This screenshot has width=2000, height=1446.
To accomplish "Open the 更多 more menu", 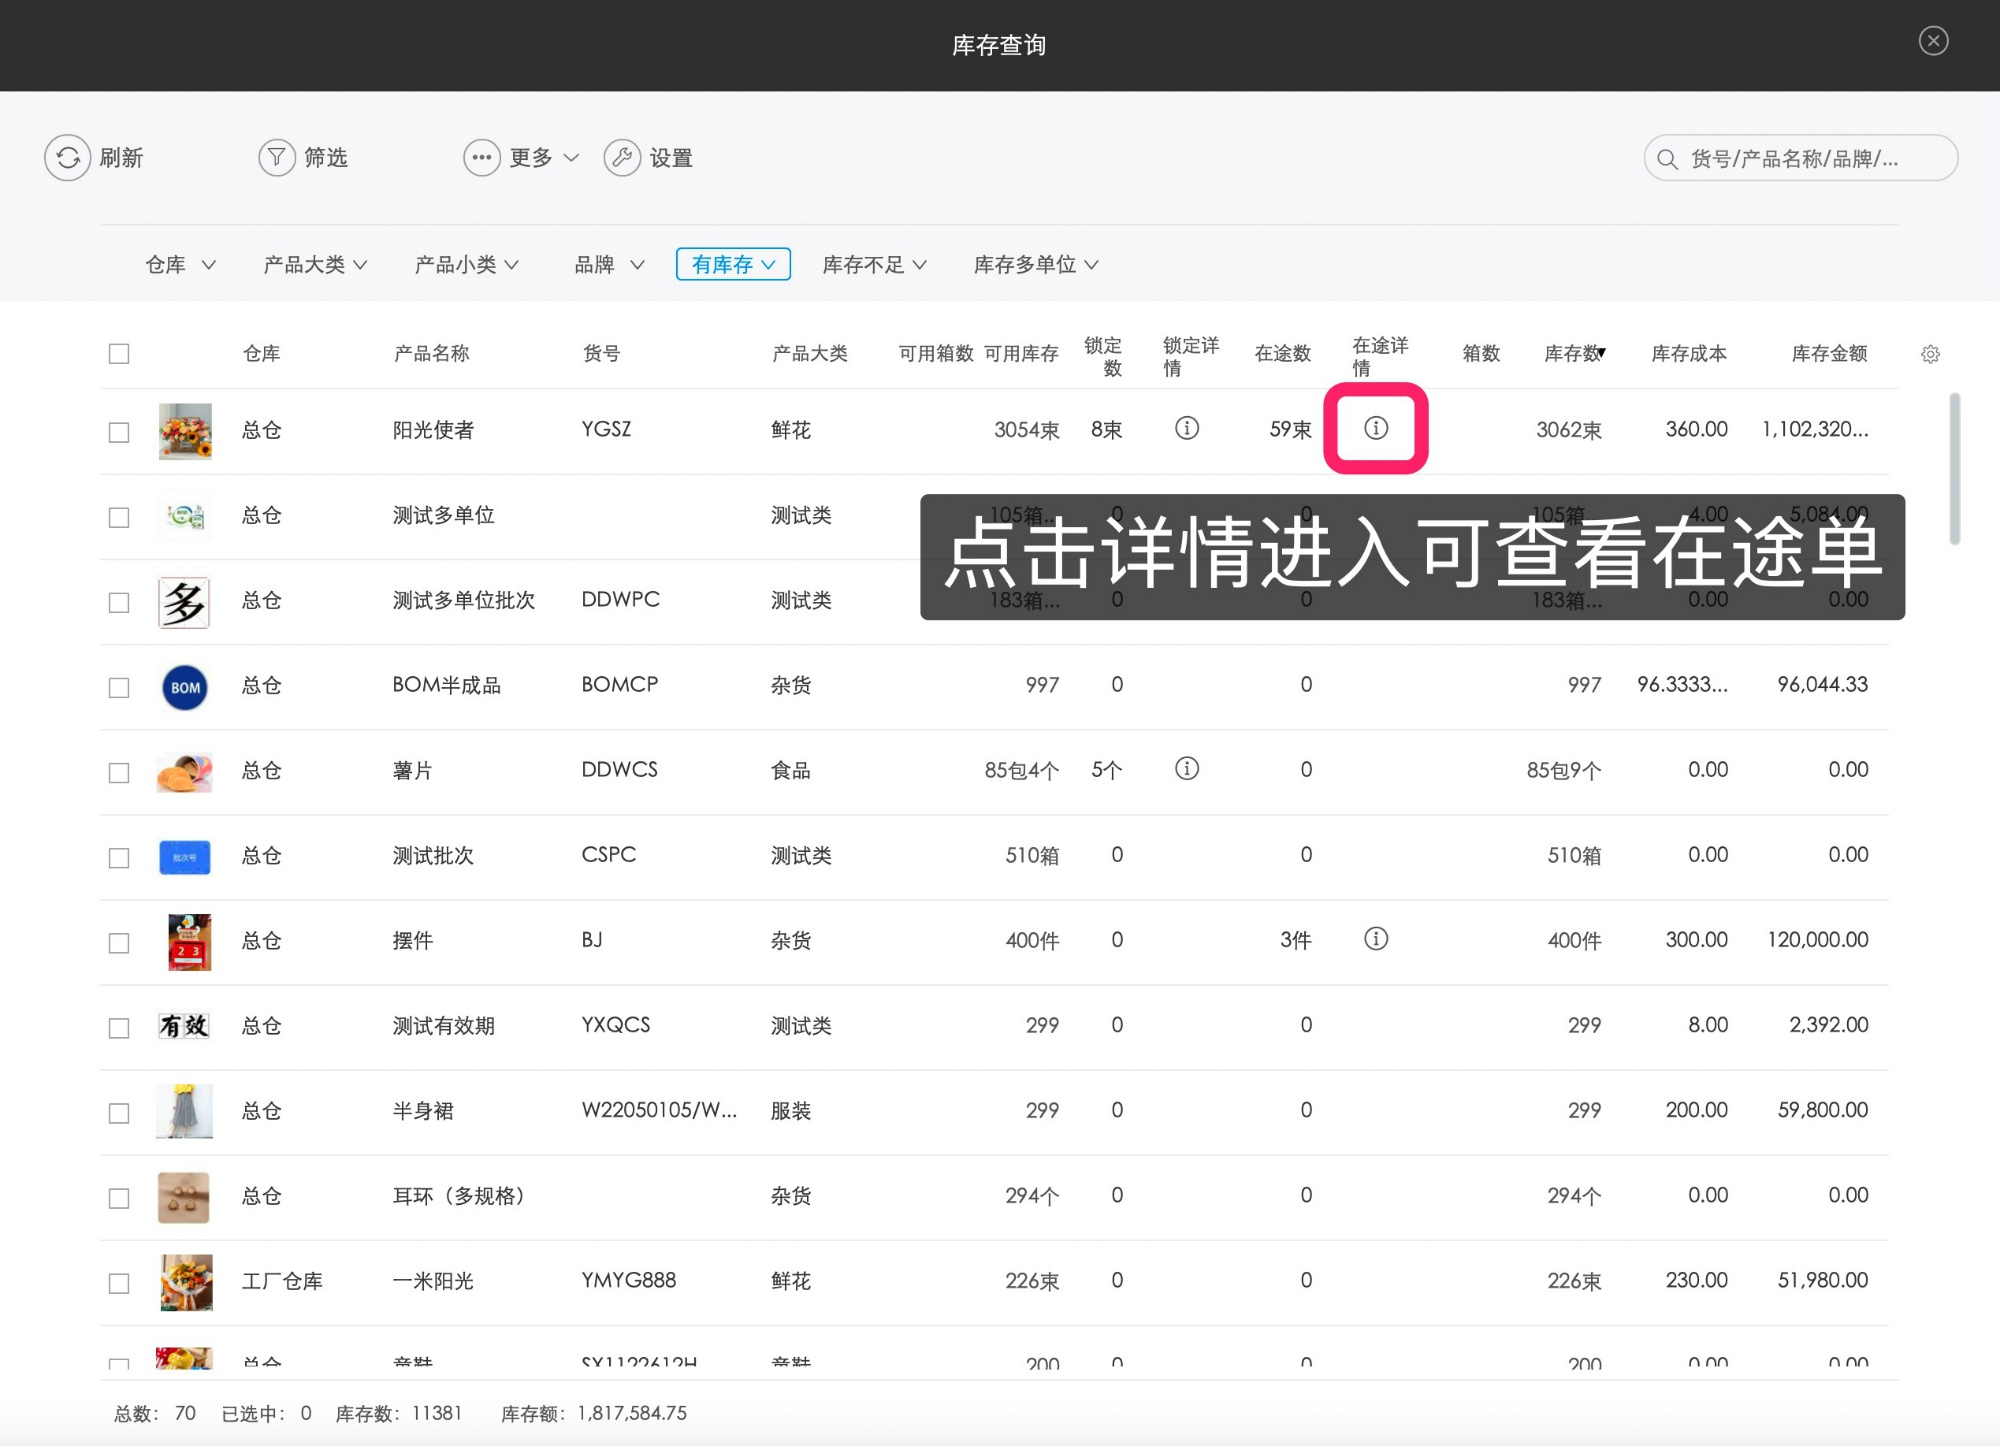I will coord(521,158).
